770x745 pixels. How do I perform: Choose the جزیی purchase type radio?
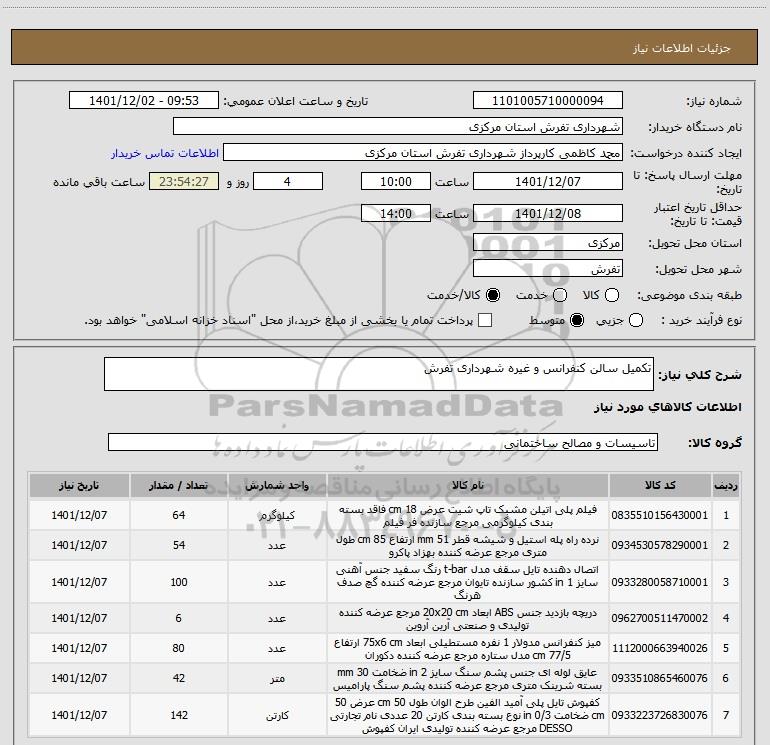pos(636,320)
